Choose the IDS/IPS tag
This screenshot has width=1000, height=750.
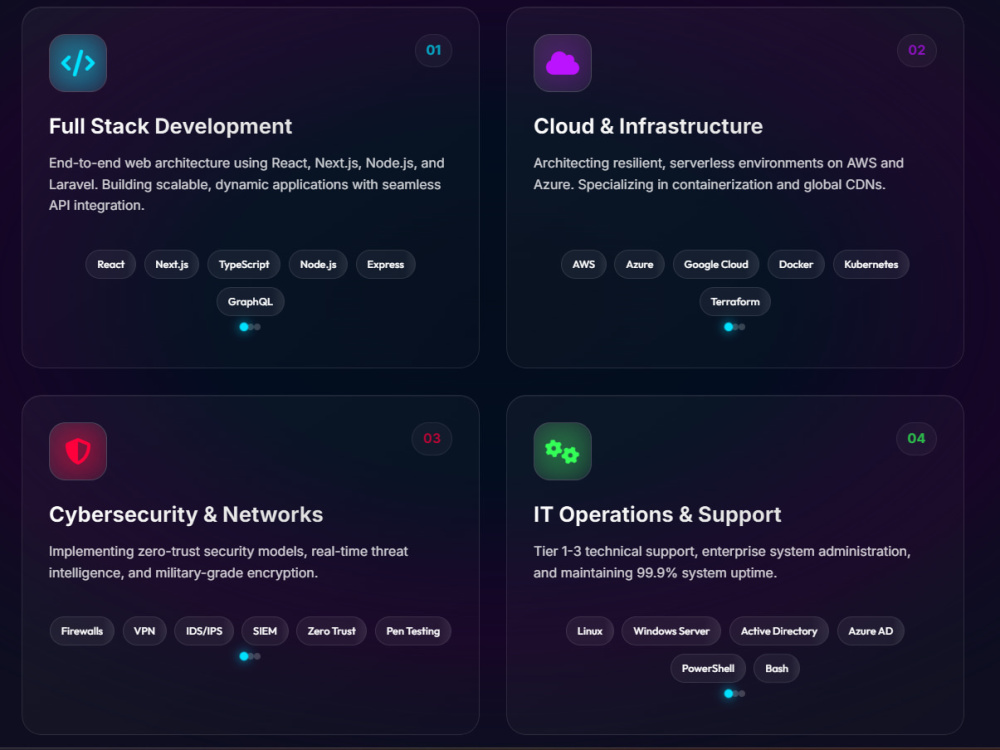coord(204,631)
